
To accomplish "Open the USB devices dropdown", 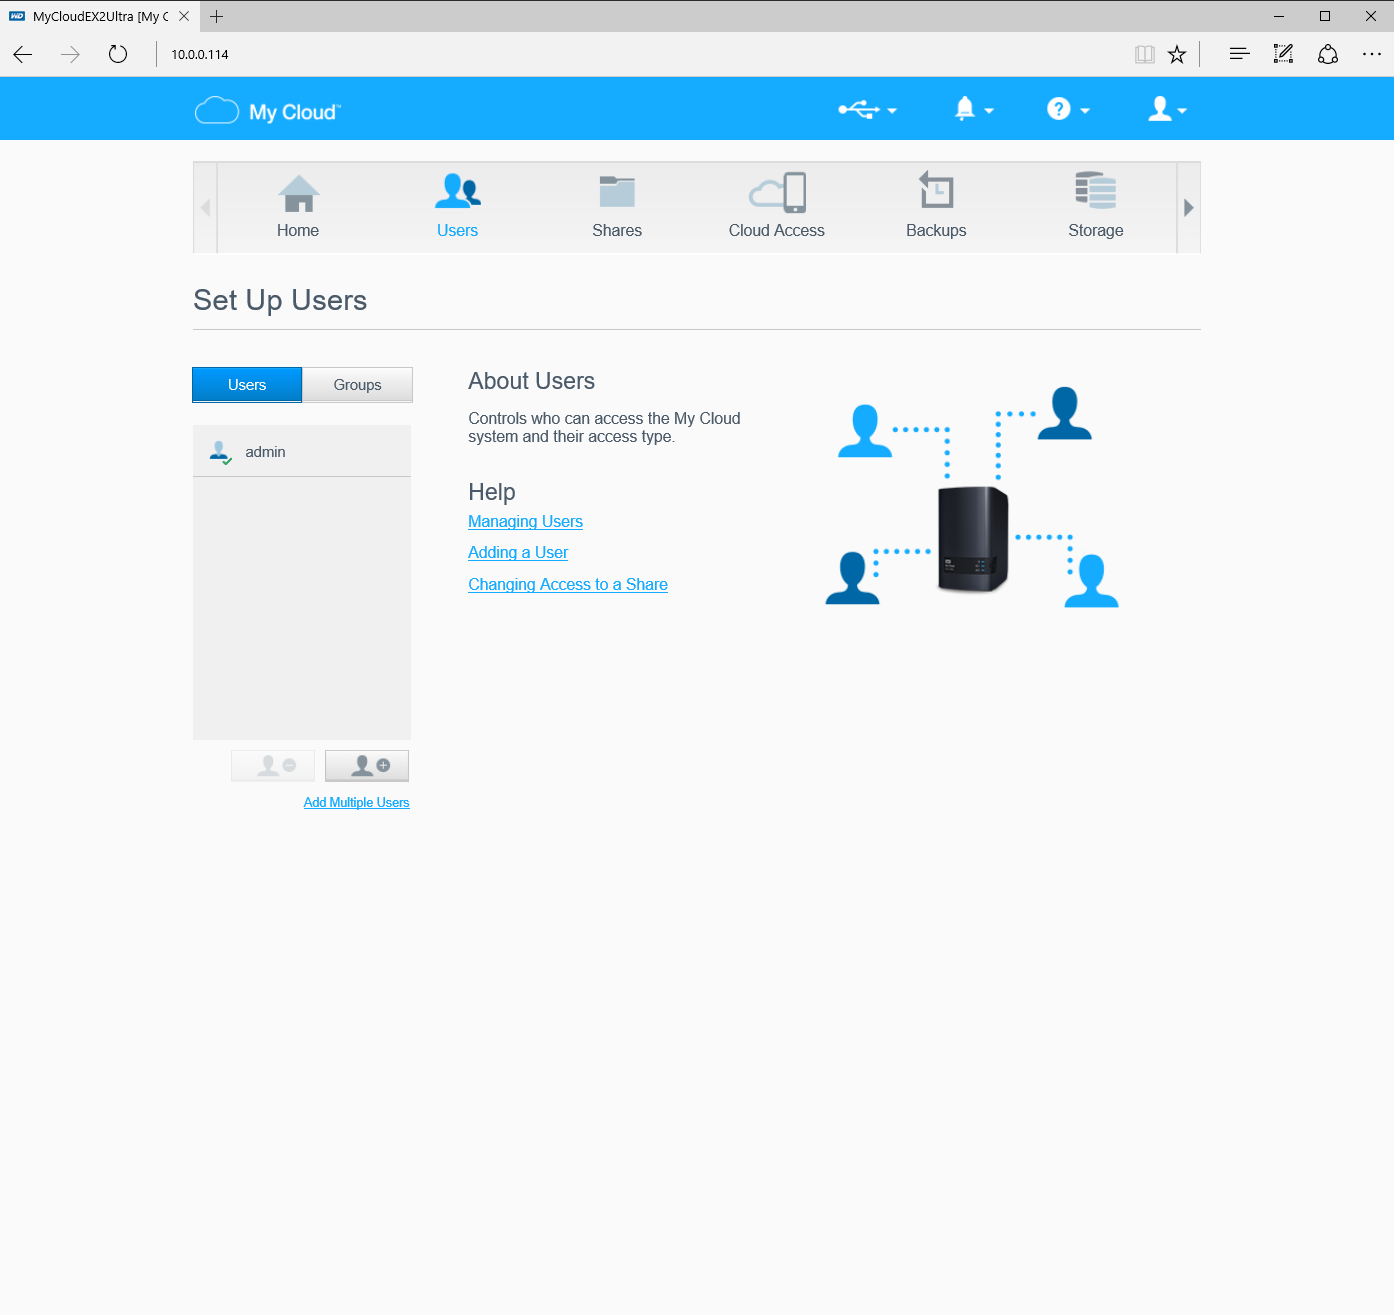I will tap(867, 110).
